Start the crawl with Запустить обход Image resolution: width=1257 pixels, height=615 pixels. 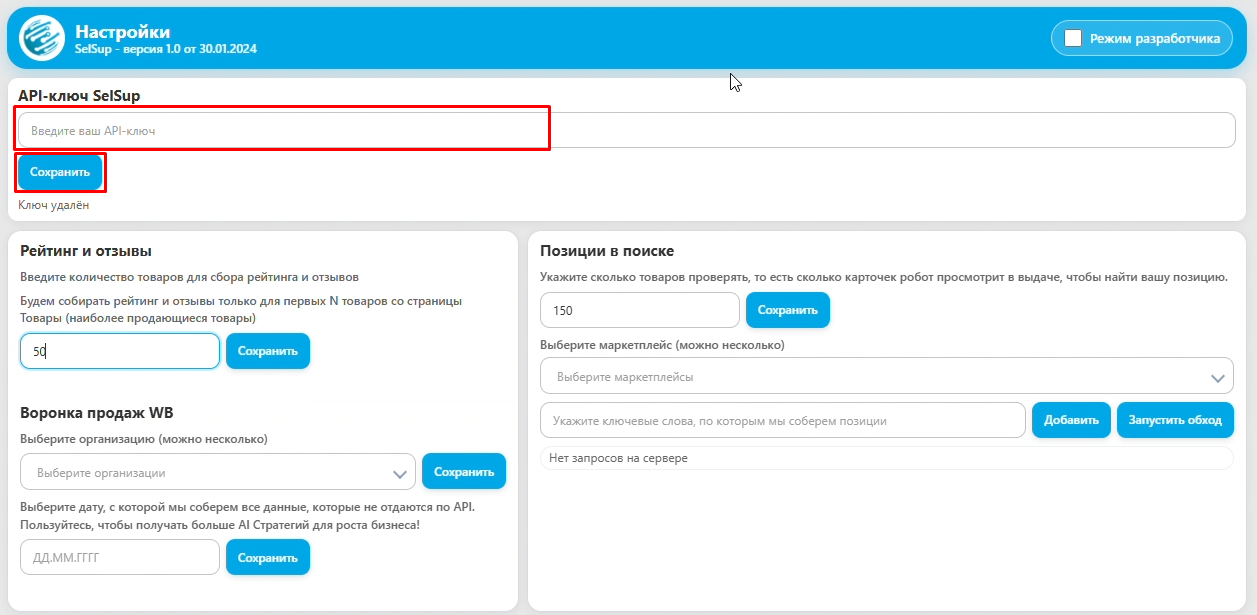pos(1175,420)
